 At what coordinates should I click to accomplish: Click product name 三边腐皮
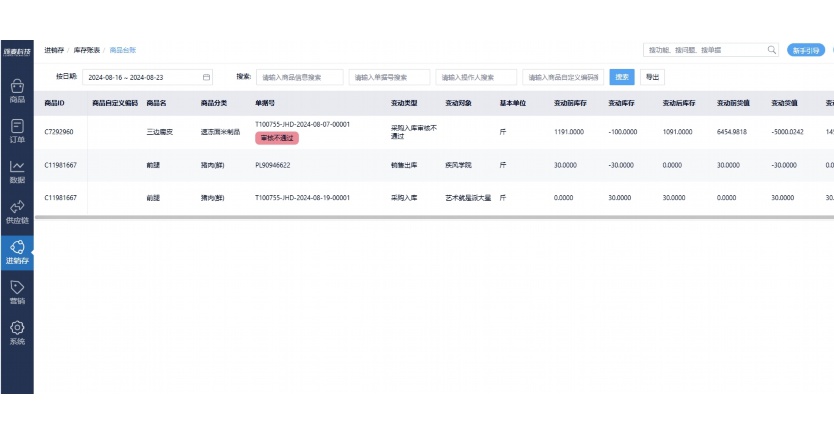[x=160, y=132]
